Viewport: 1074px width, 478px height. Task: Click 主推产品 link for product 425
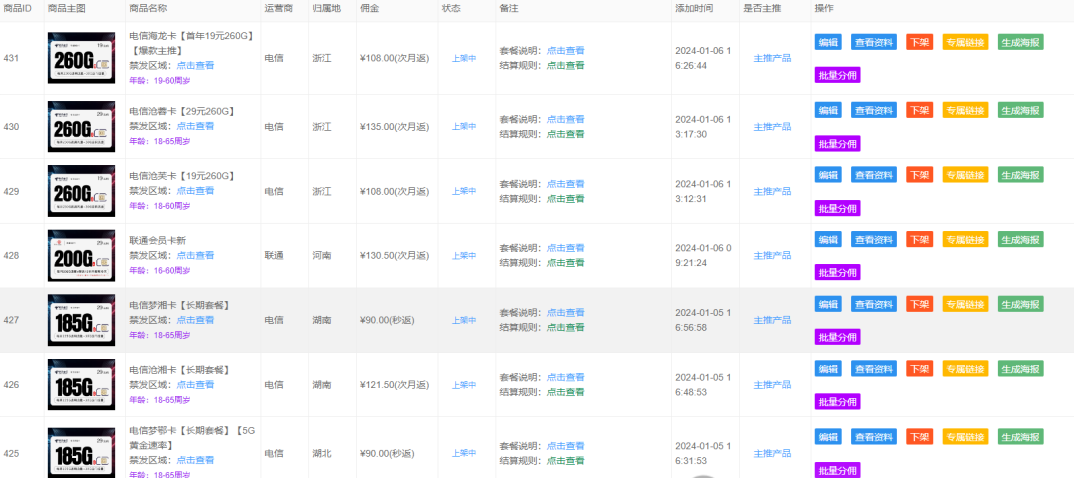click(772, 453)
